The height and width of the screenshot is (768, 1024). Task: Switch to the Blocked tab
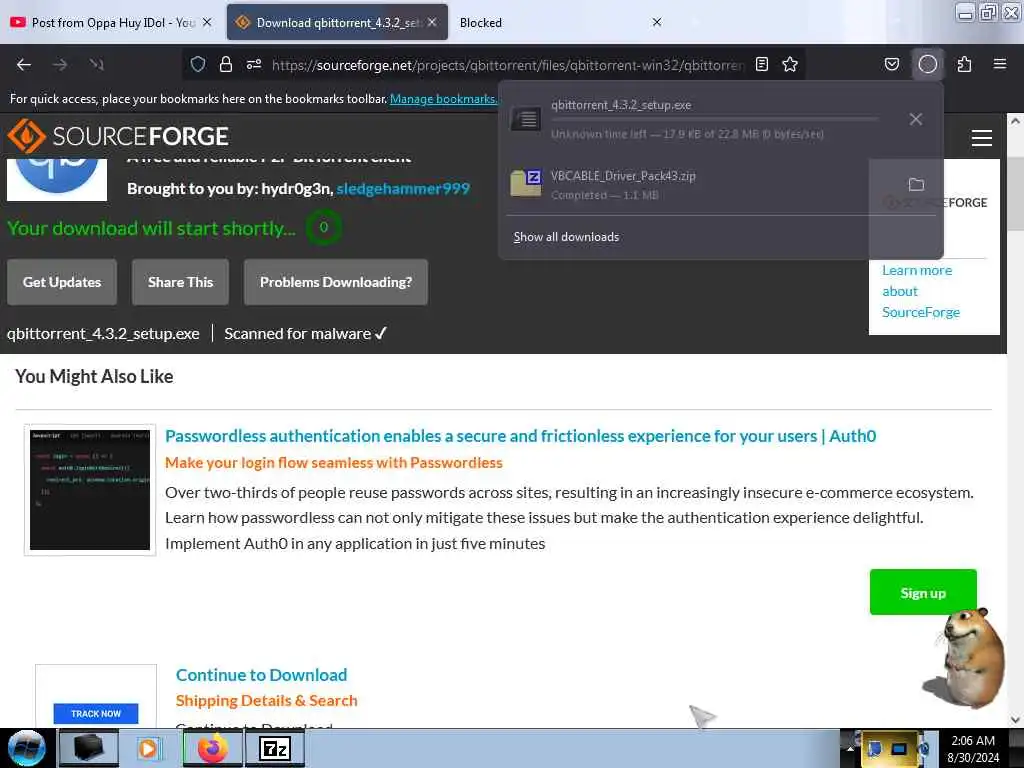[562, 22]
